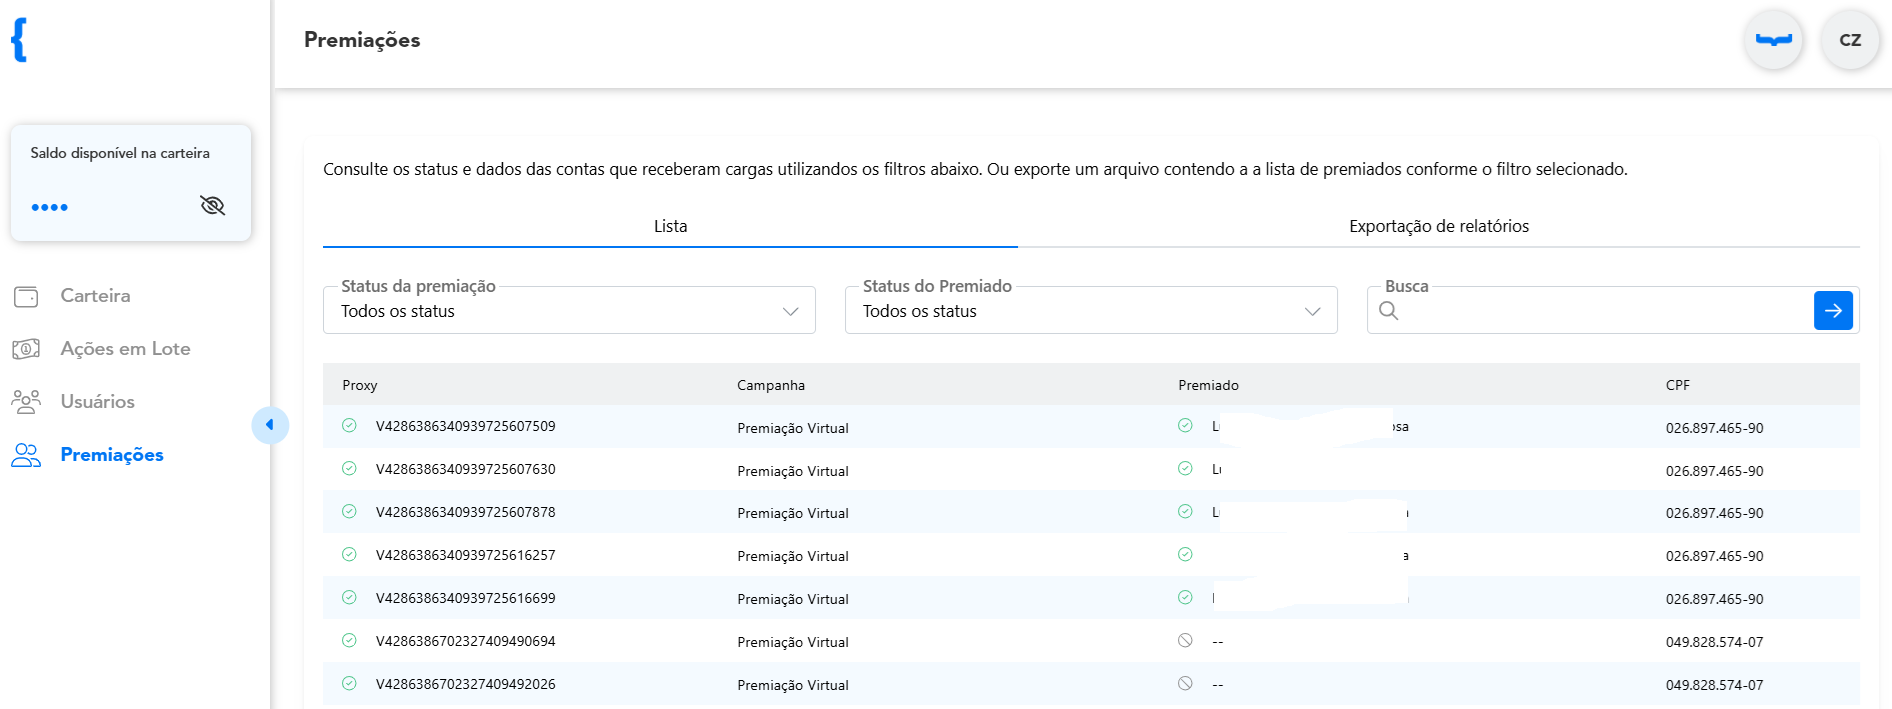Select proxy V4286386340939725616257
Image resolution: width=1892 pixels, height=709 pixels.
(x=465, y=556)
